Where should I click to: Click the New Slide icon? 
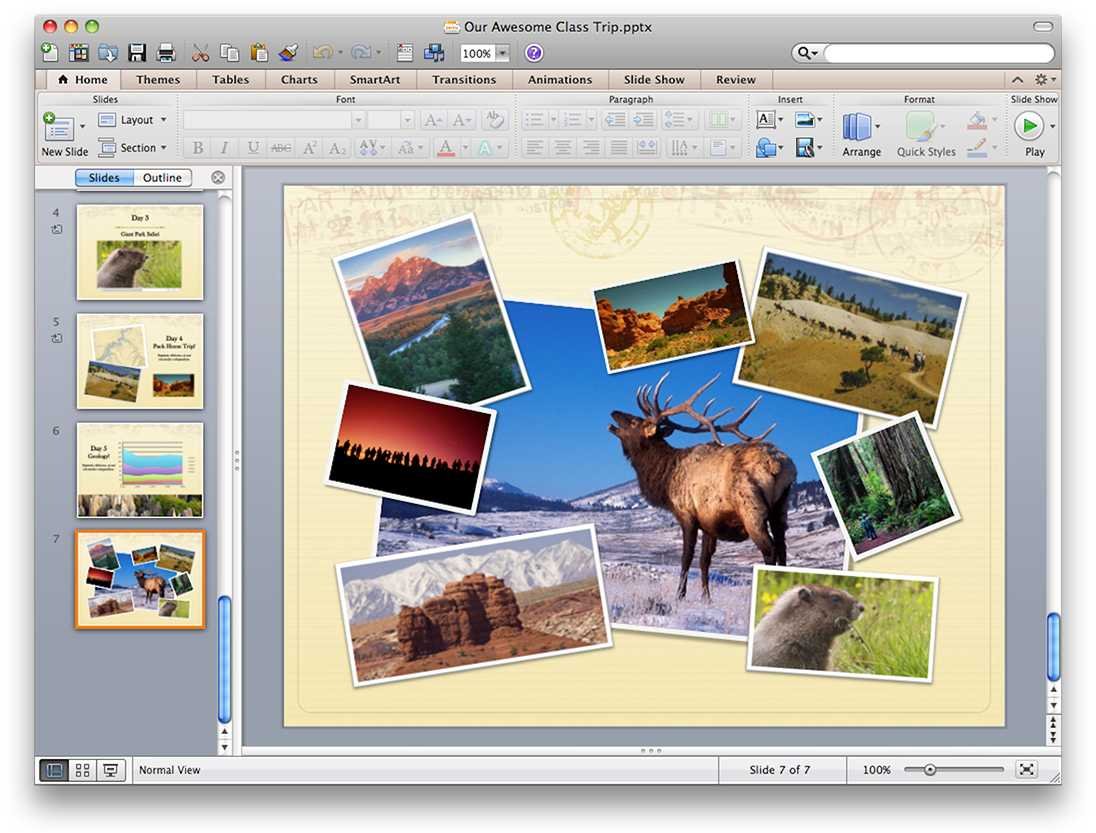[59, 126]
